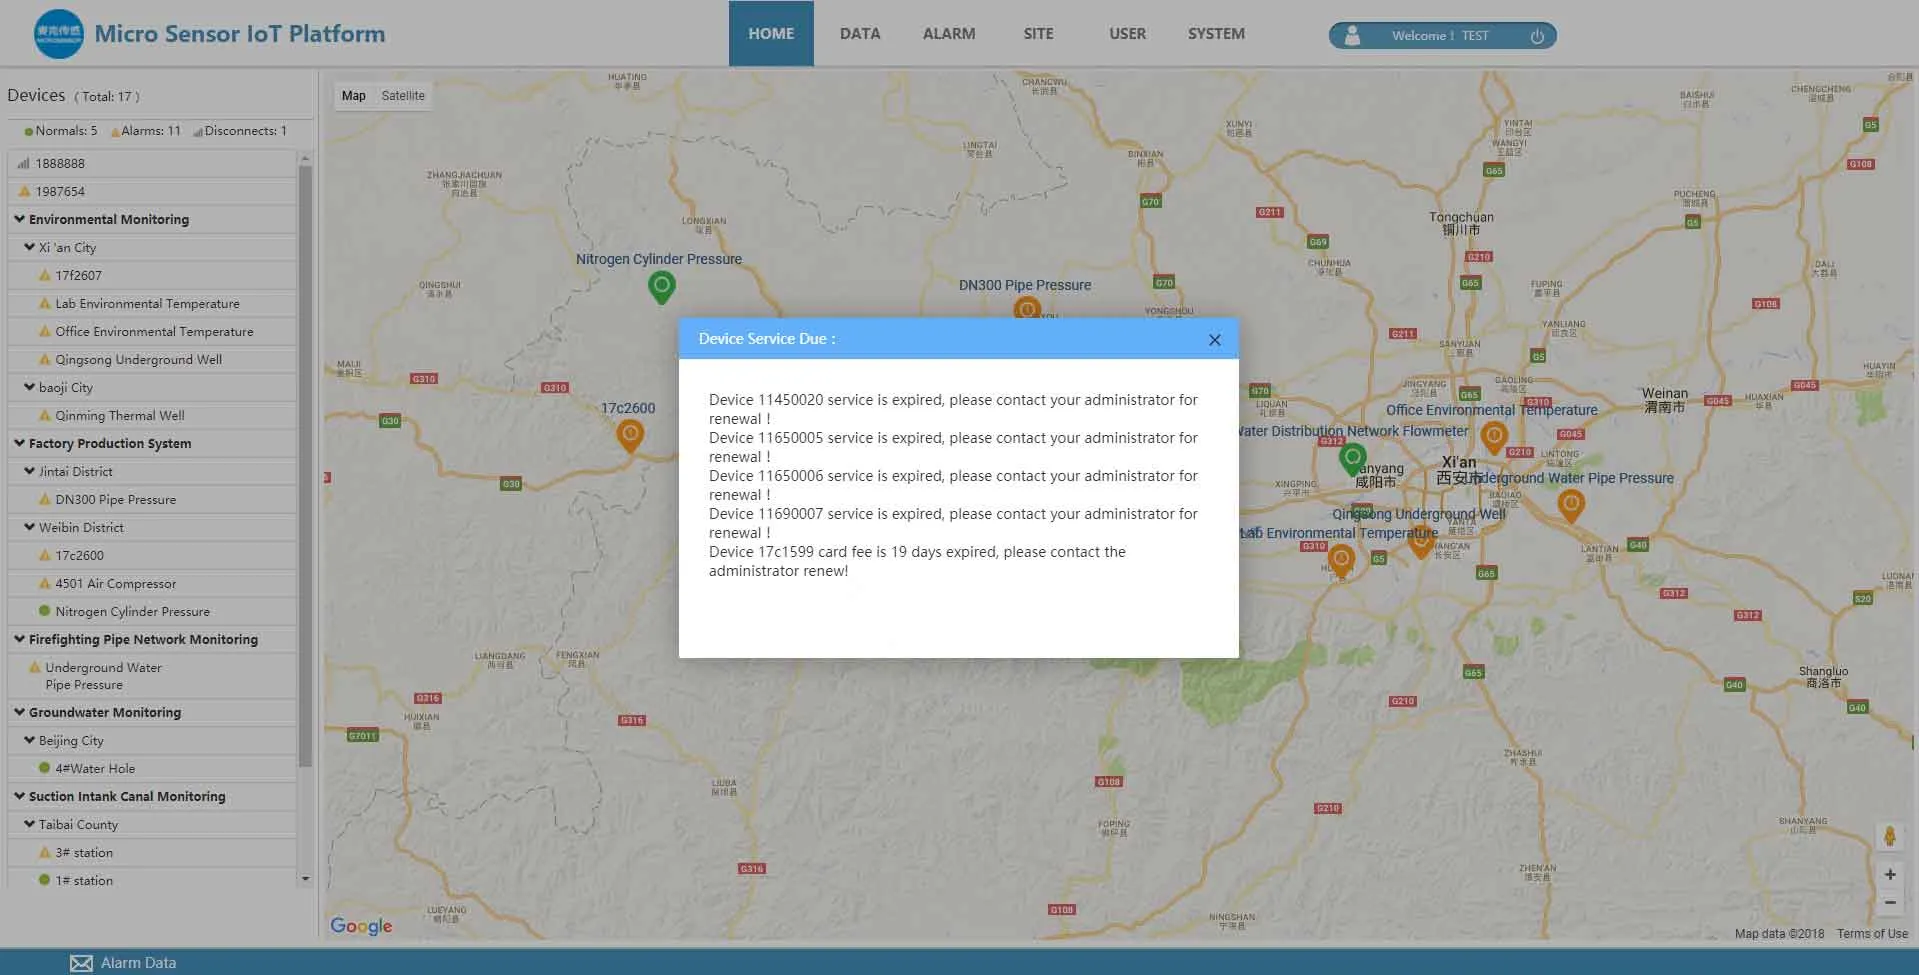Click the Micro Sensor platform logo

59,34
